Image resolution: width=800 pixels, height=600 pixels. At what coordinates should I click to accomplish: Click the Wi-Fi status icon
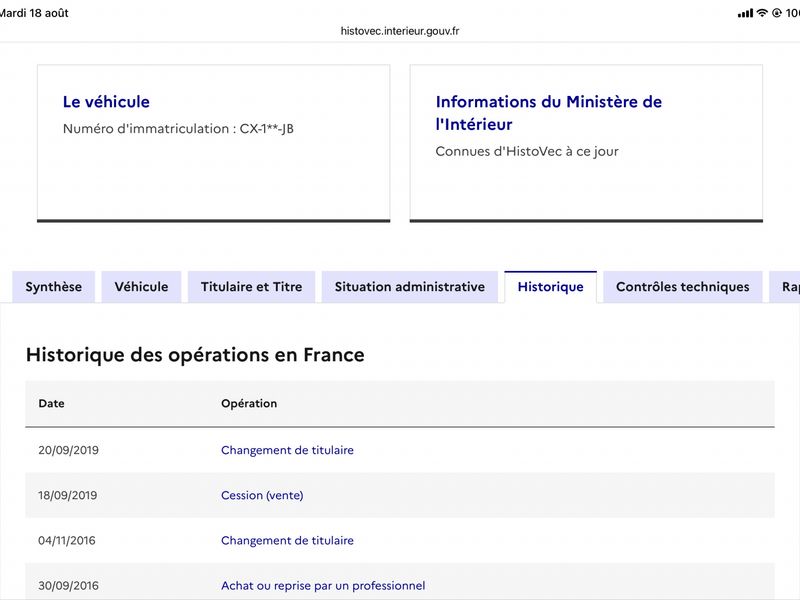762,13
